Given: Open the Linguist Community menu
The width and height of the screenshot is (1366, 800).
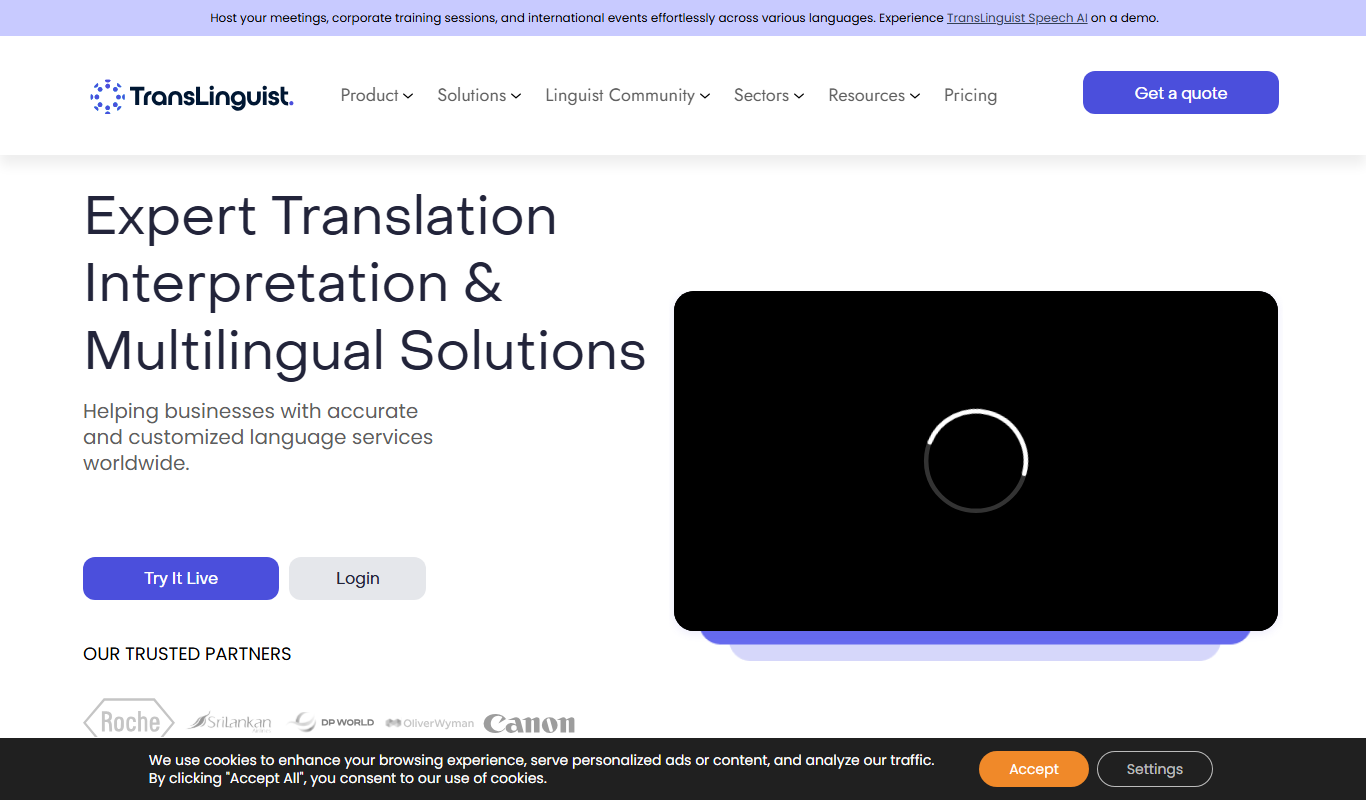Looking at the screenshot, I should 620,95.
